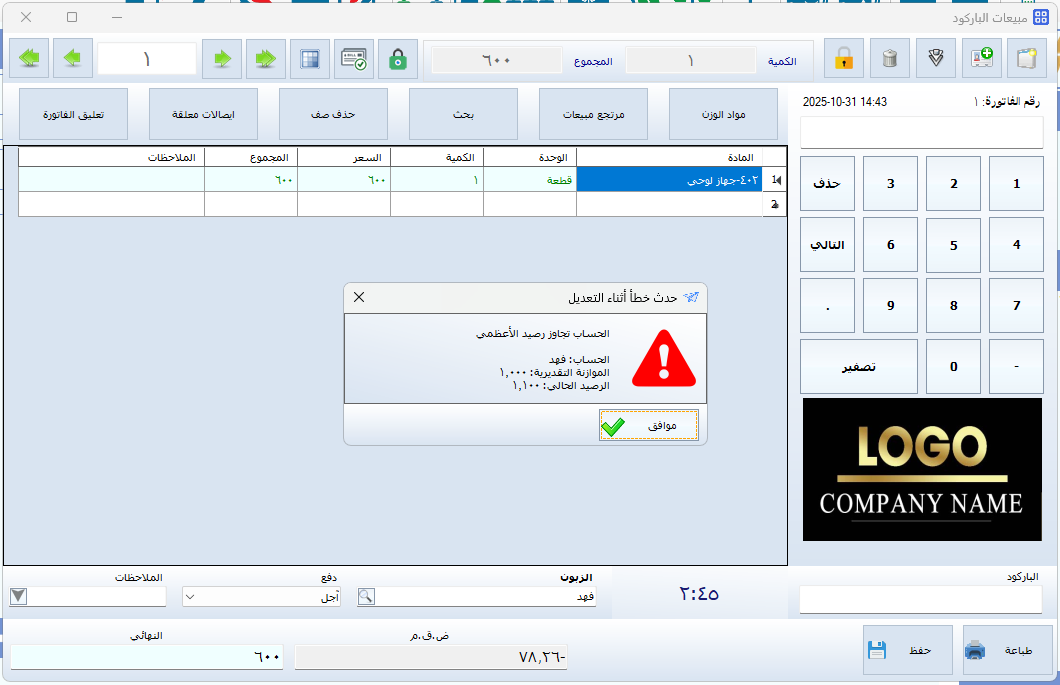Image resolution: width=1060 pixels, height=685 pixels.
Task: Open the notes dropdown arrow
Action: click(x=19, y=597)
